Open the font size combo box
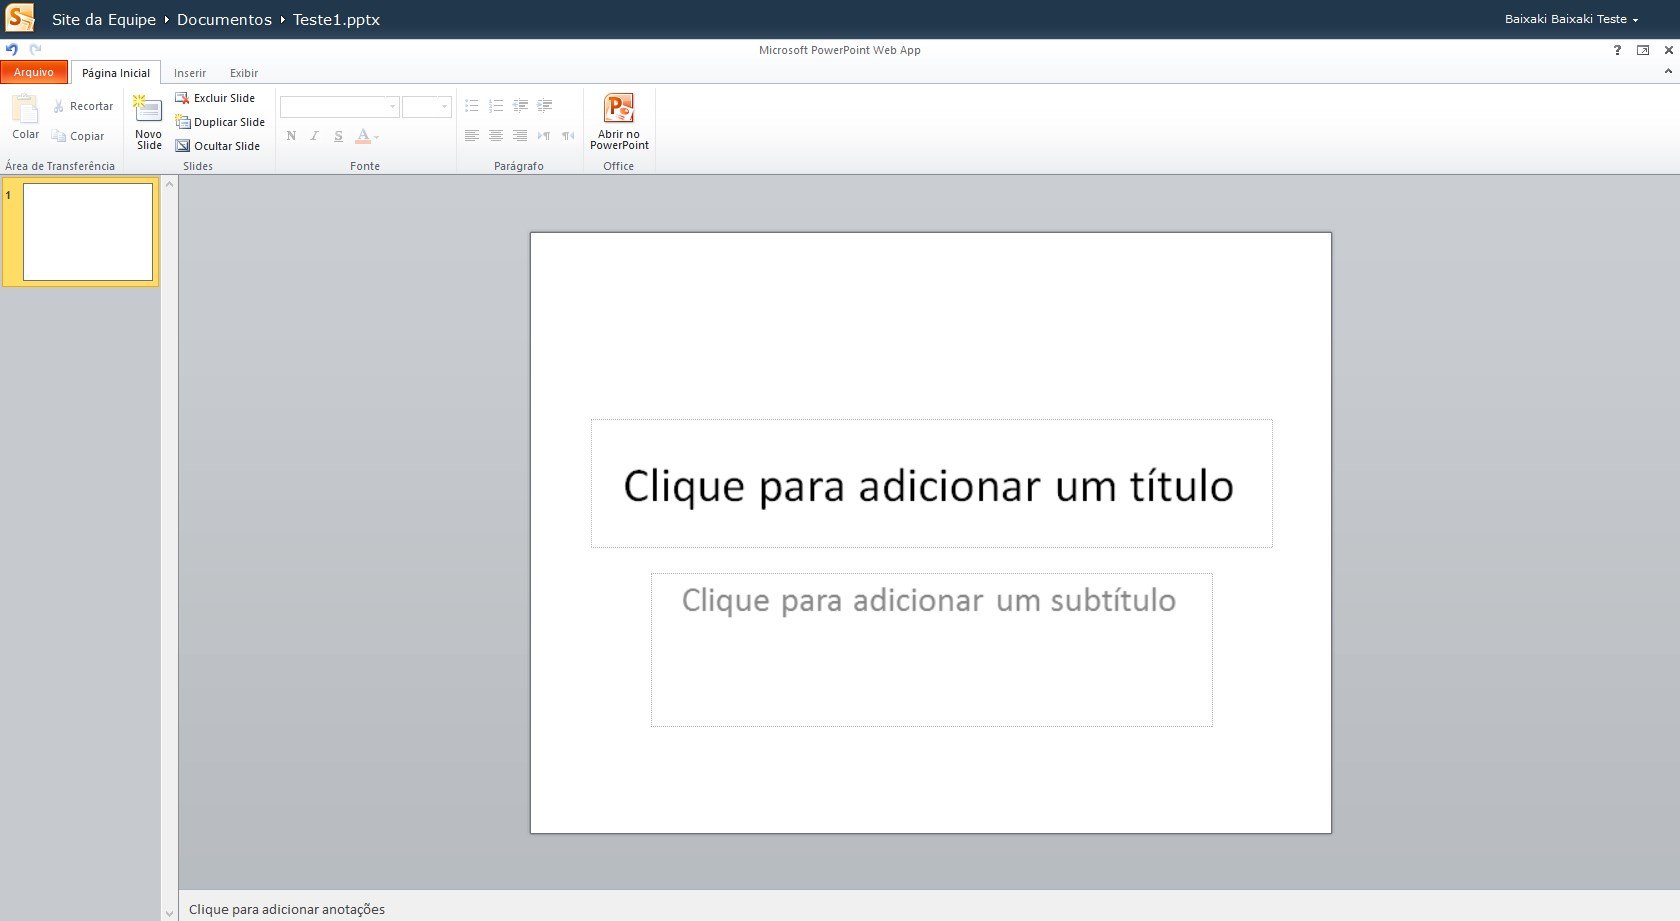Screen dimensions: 1680x921 (x=427, y=107)
